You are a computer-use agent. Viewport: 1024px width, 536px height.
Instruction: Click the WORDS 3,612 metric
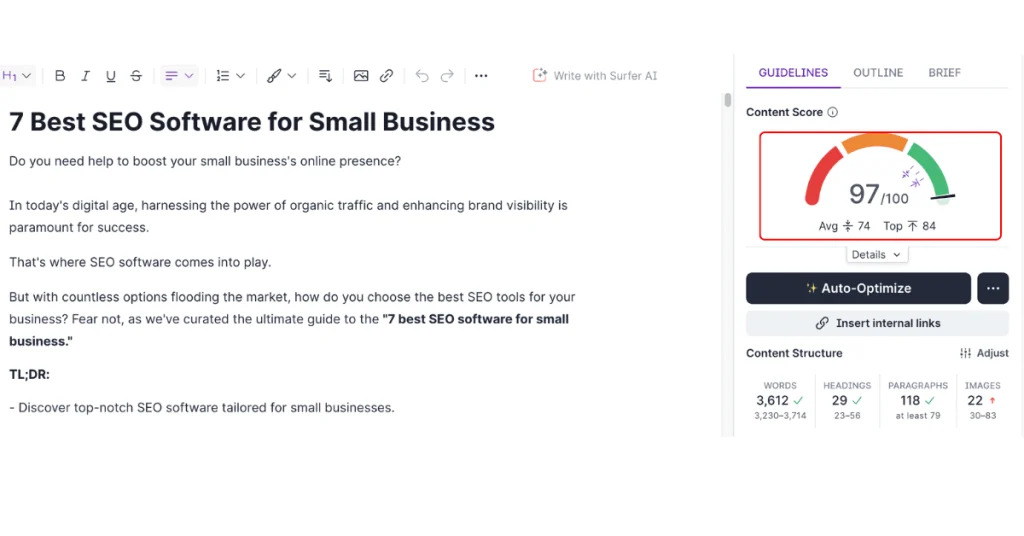780,400
